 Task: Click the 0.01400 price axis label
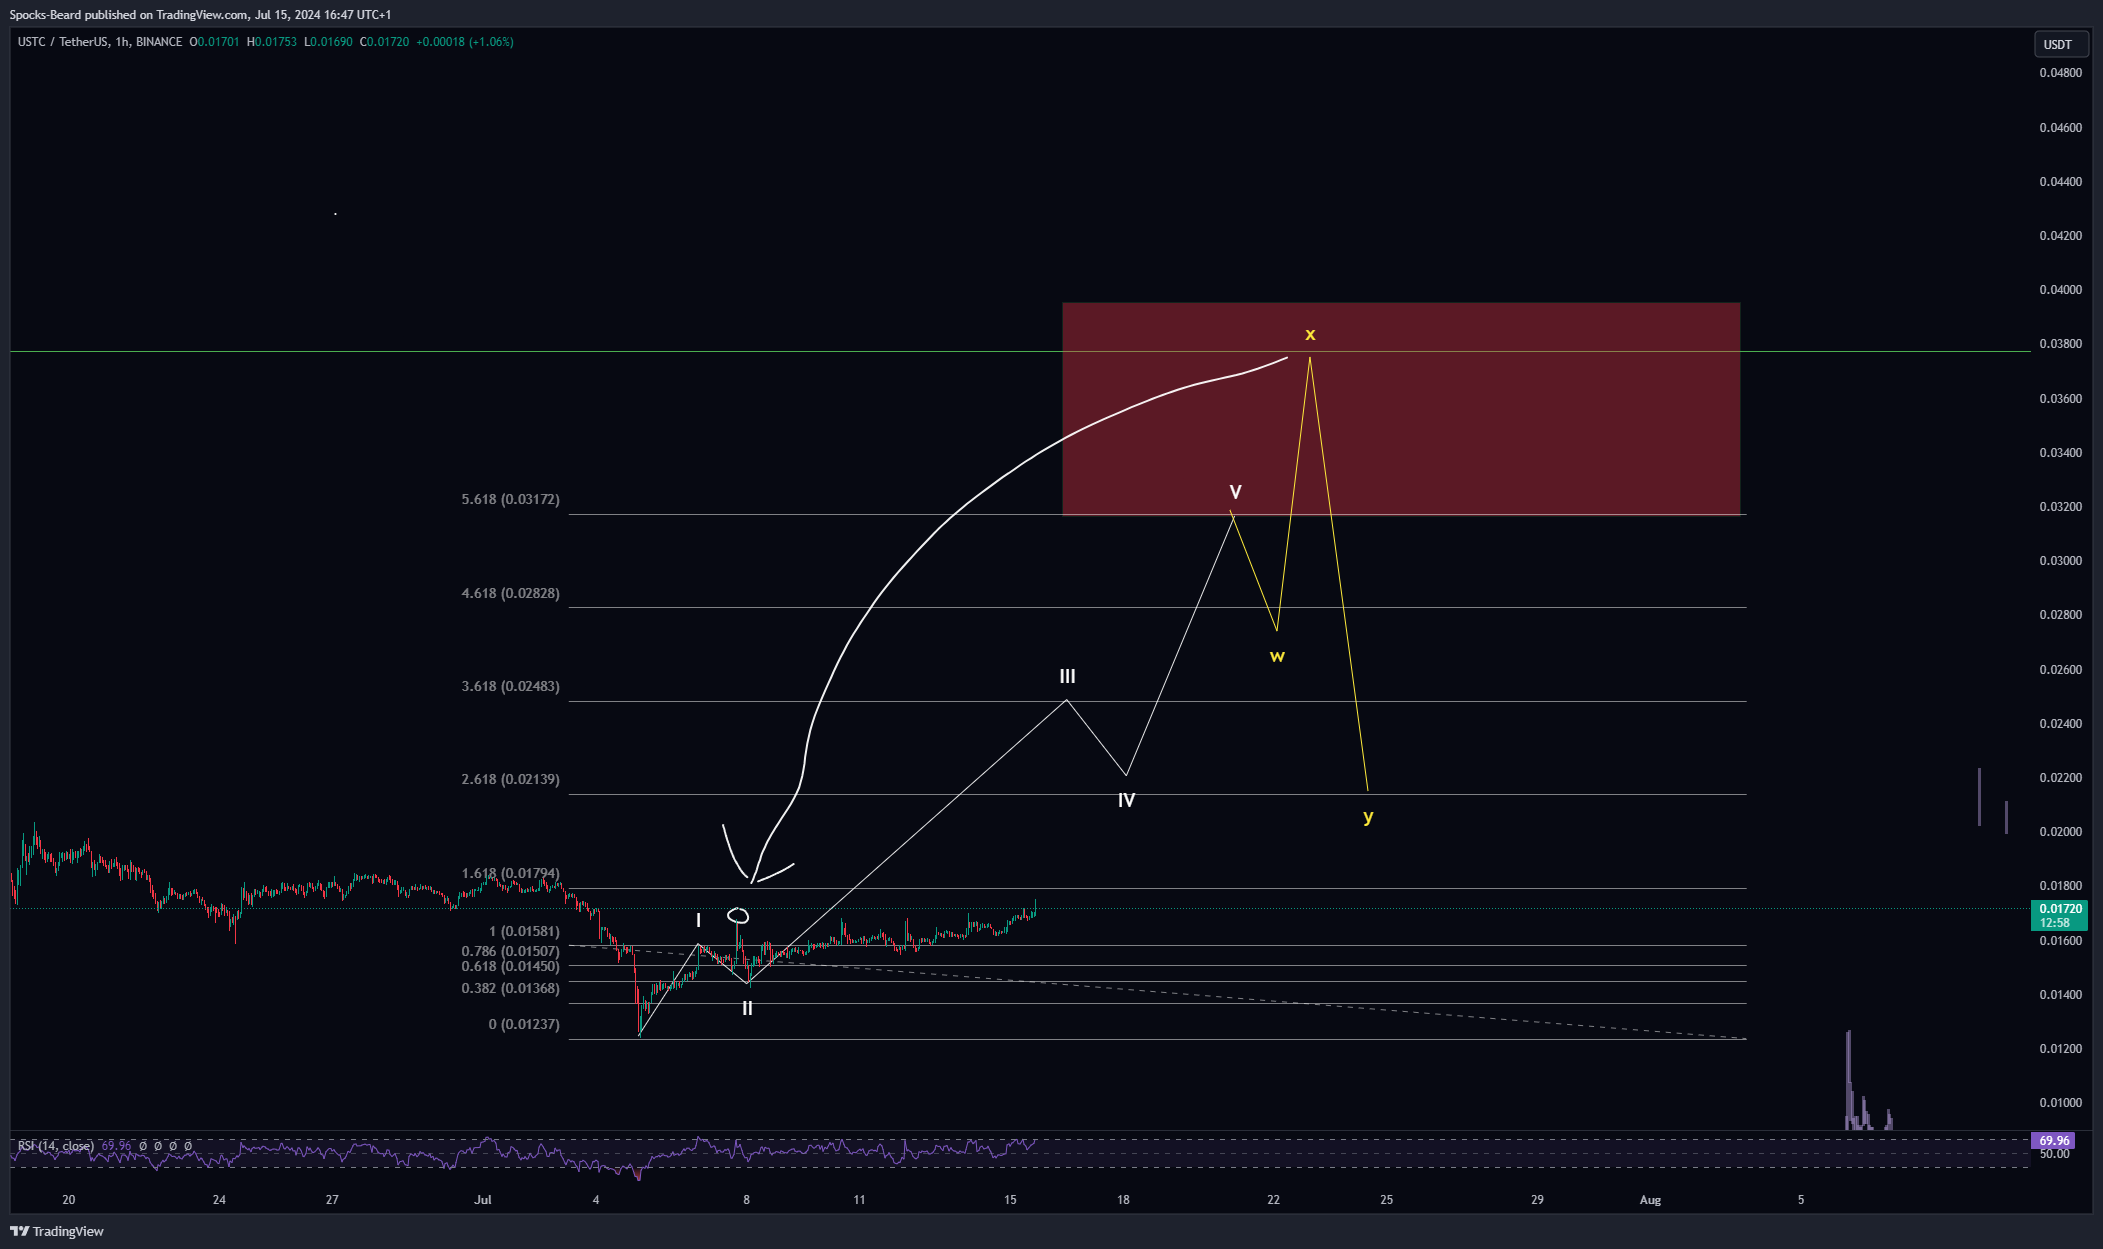tap(2061, 995)
